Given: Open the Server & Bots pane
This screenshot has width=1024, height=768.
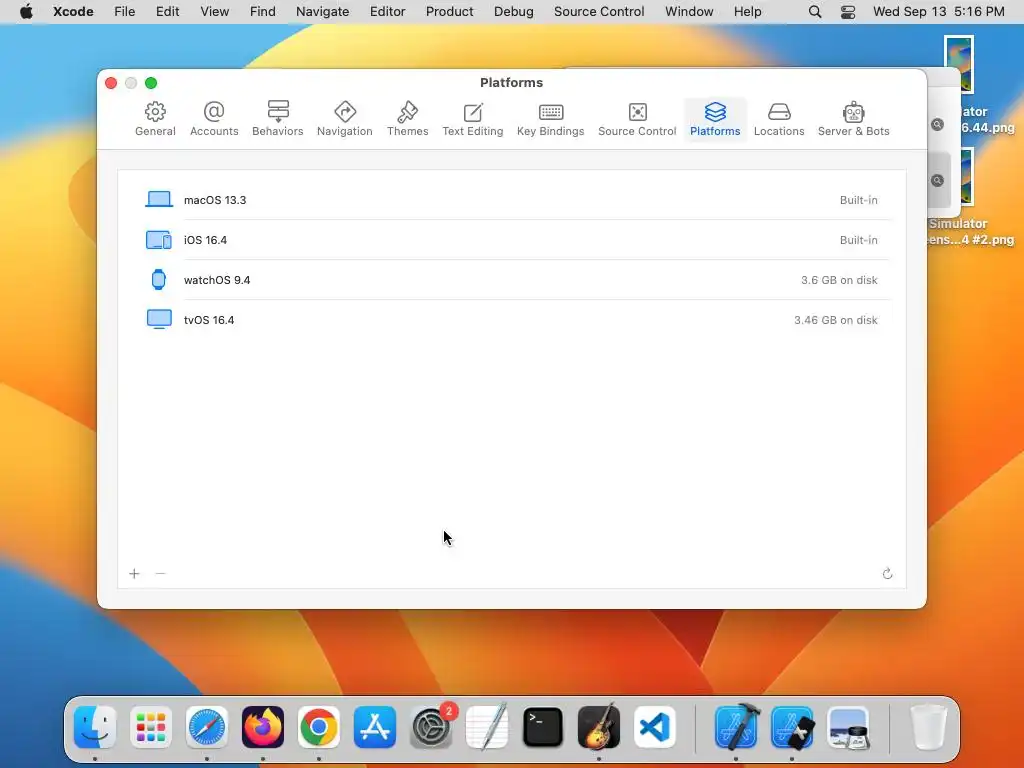Looking at the screenshot, I should point(853,119).
